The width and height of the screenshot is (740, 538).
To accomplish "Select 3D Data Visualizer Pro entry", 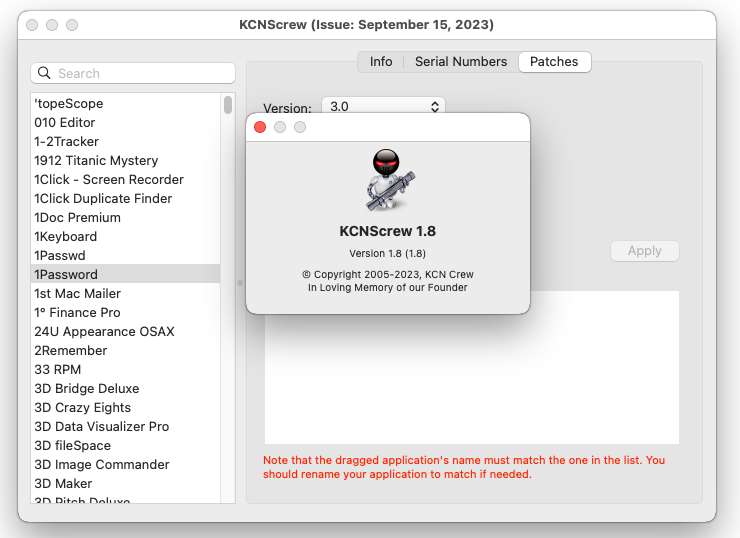I will tap(126, 426).
